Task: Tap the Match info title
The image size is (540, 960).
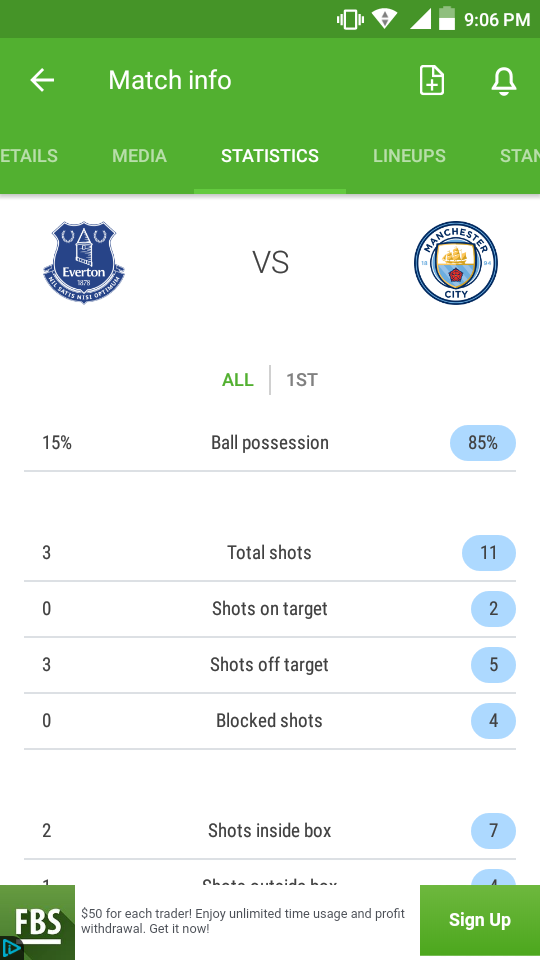Action: point(170,80)
